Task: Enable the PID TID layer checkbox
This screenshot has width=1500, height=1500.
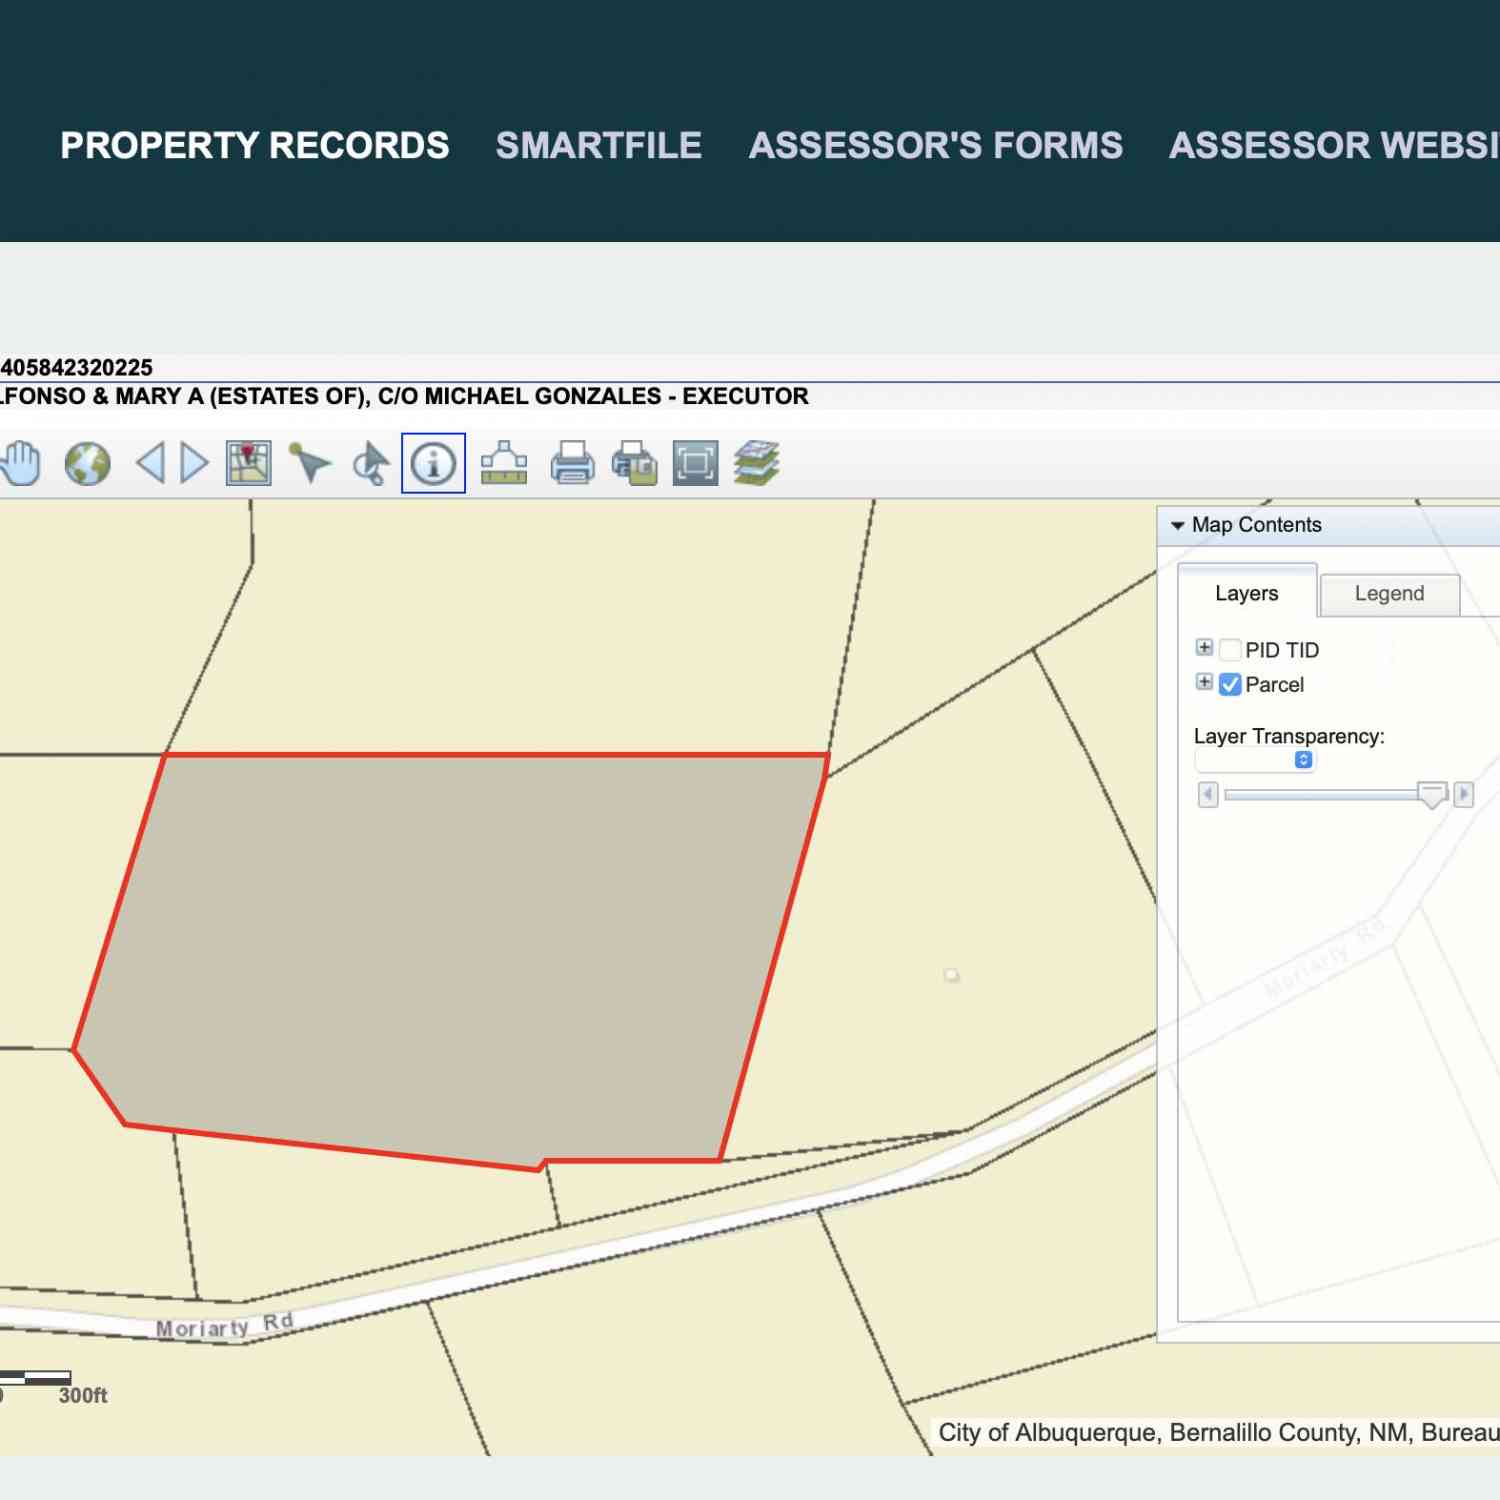Action: [1230, 650]
